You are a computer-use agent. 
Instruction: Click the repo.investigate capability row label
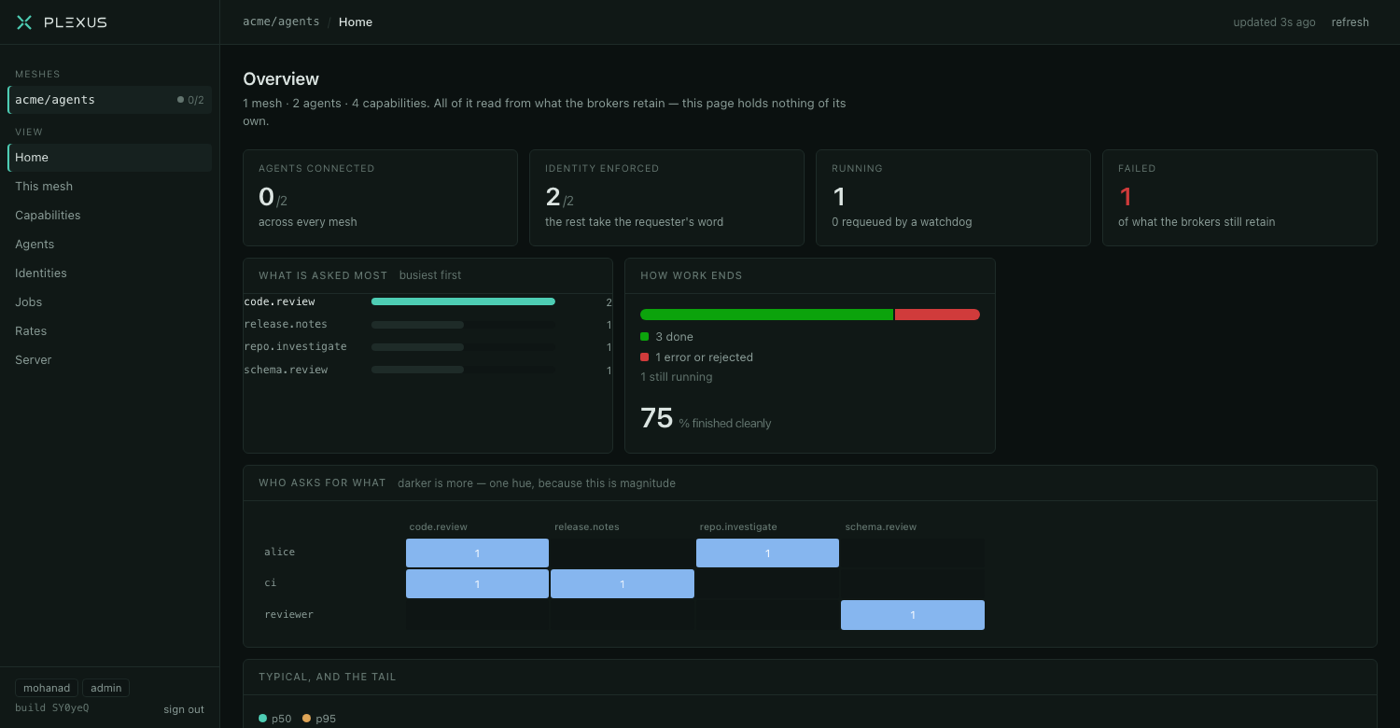pos(295,347)
